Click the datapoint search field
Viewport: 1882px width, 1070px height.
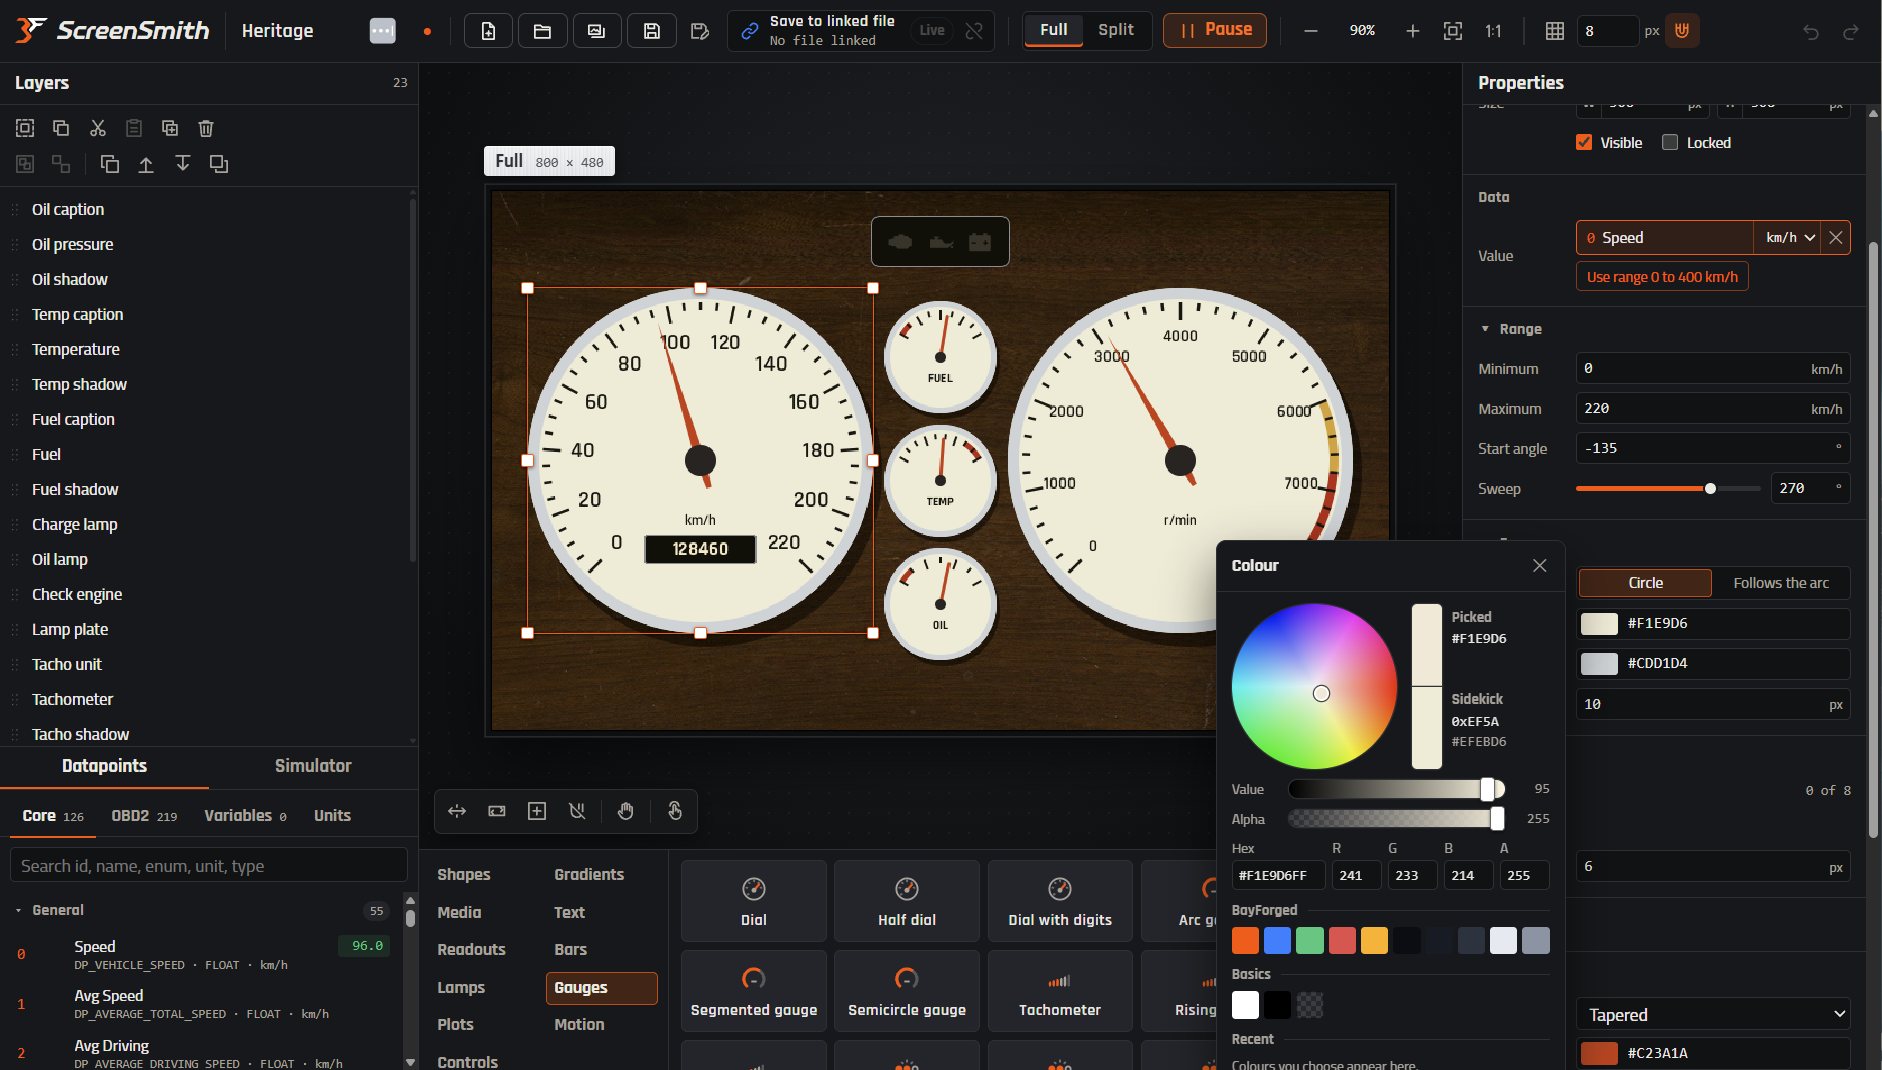coord(209,866)
